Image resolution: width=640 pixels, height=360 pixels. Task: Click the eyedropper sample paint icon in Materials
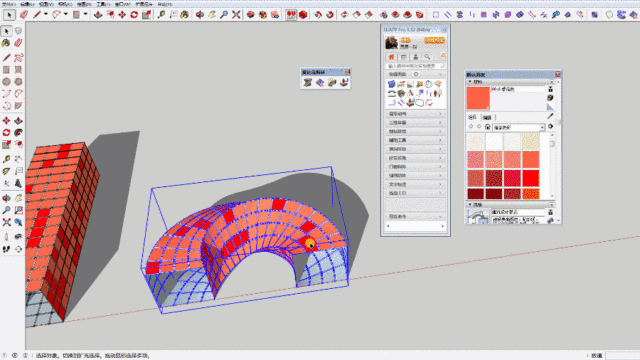click(x=550, y=116)
